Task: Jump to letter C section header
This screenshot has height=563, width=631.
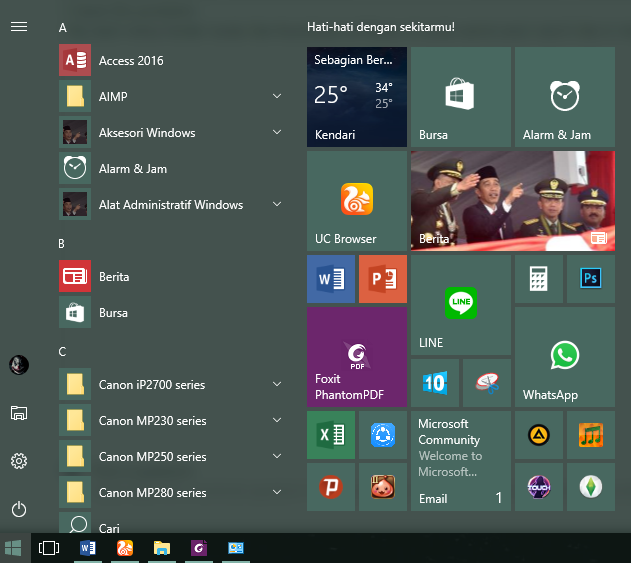Action: pos(62,352)
